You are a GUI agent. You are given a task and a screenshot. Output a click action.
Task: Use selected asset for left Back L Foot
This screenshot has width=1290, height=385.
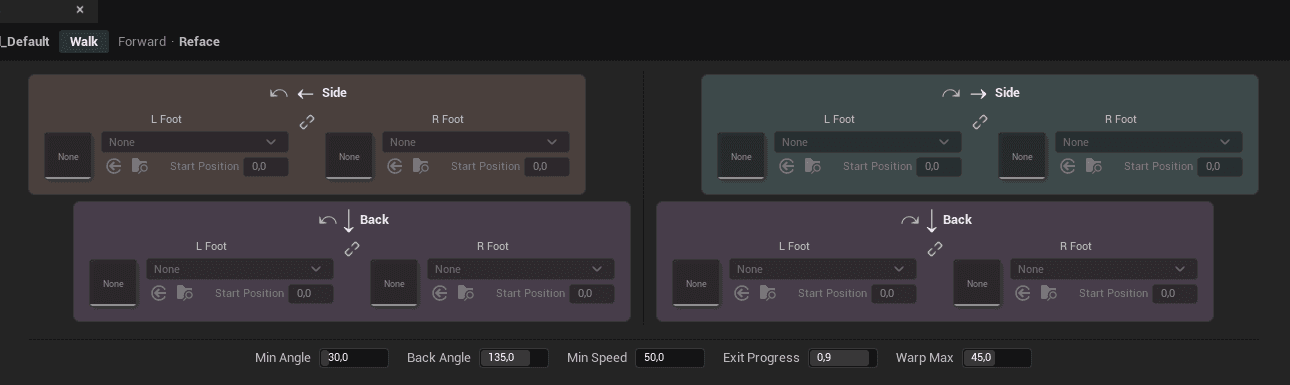click(160, 293)
